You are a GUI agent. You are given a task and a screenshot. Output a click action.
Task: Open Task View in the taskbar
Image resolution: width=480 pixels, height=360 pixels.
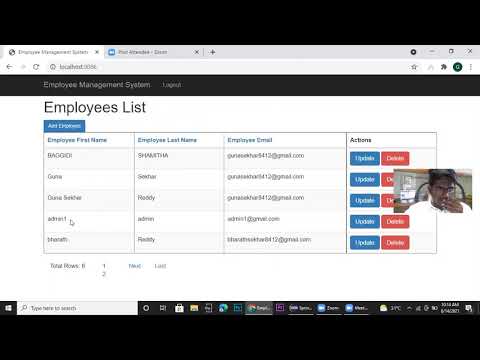[x=163, y=308]
